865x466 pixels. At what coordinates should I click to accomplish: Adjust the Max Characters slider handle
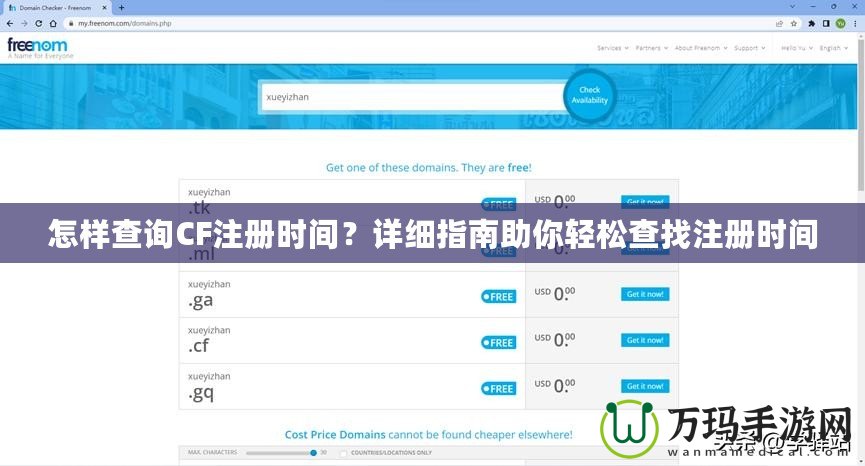click(x=313, y=453)
